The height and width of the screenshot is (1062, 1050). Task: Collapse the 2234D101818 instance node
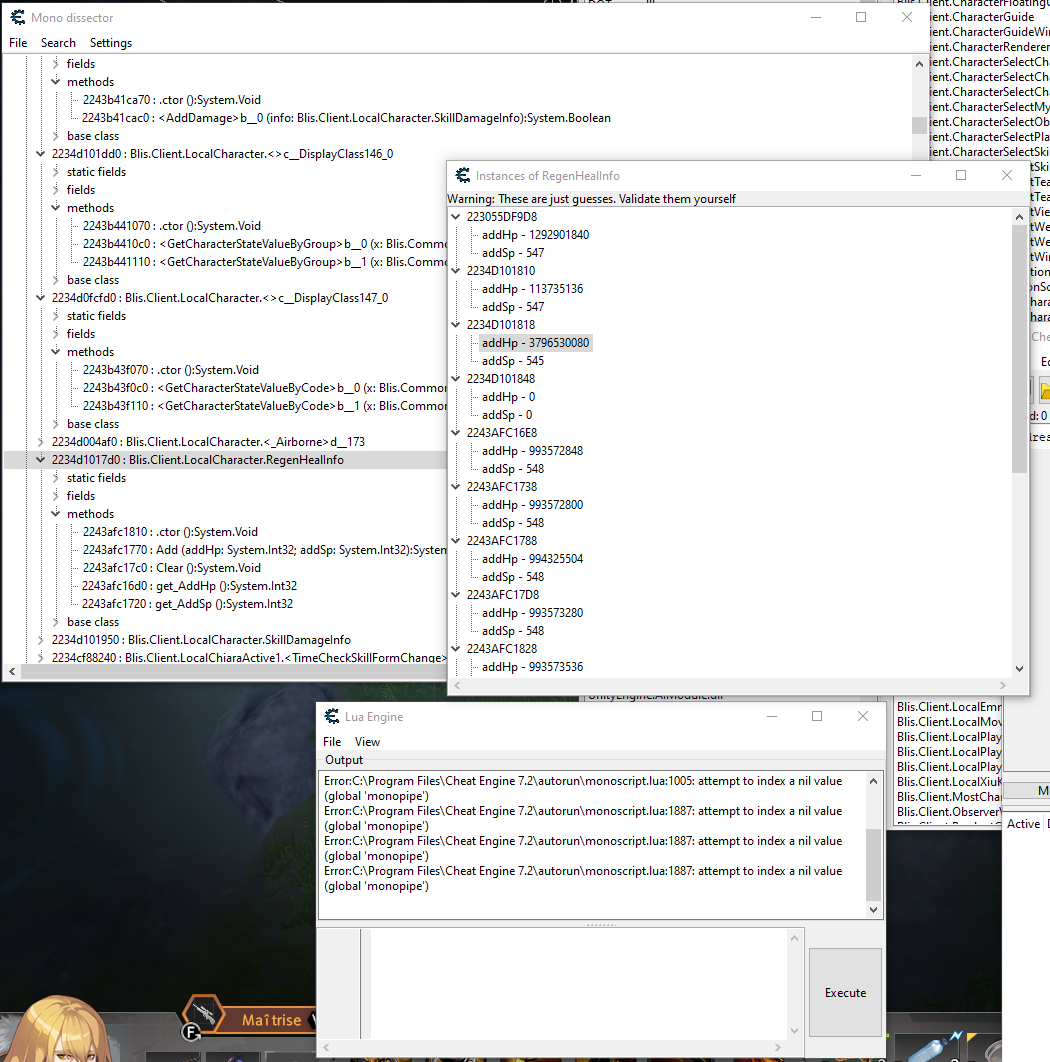click(x=457, y=325)
